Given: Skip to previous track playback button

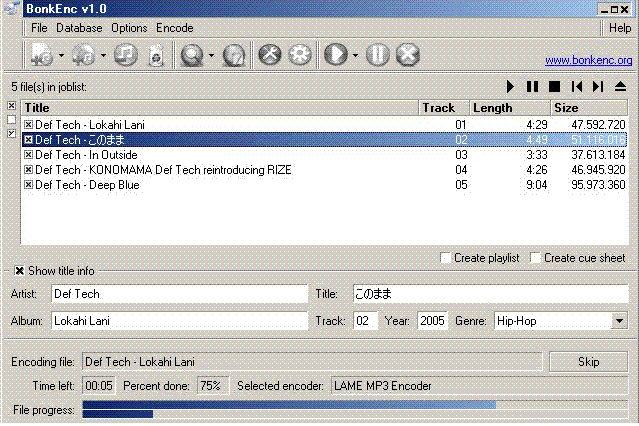Looking at the screenshot, I should coord(577,86).
